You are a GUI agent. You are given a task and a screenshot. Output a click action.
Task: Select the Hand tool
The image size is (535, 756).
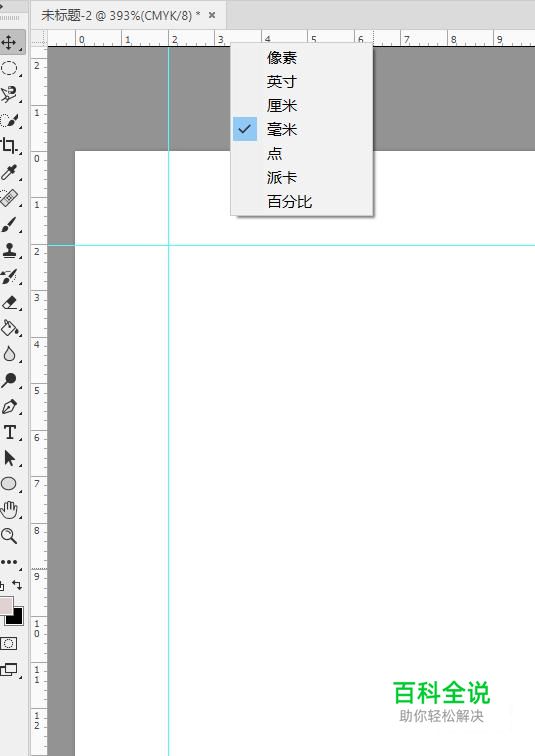coord(10,510)
